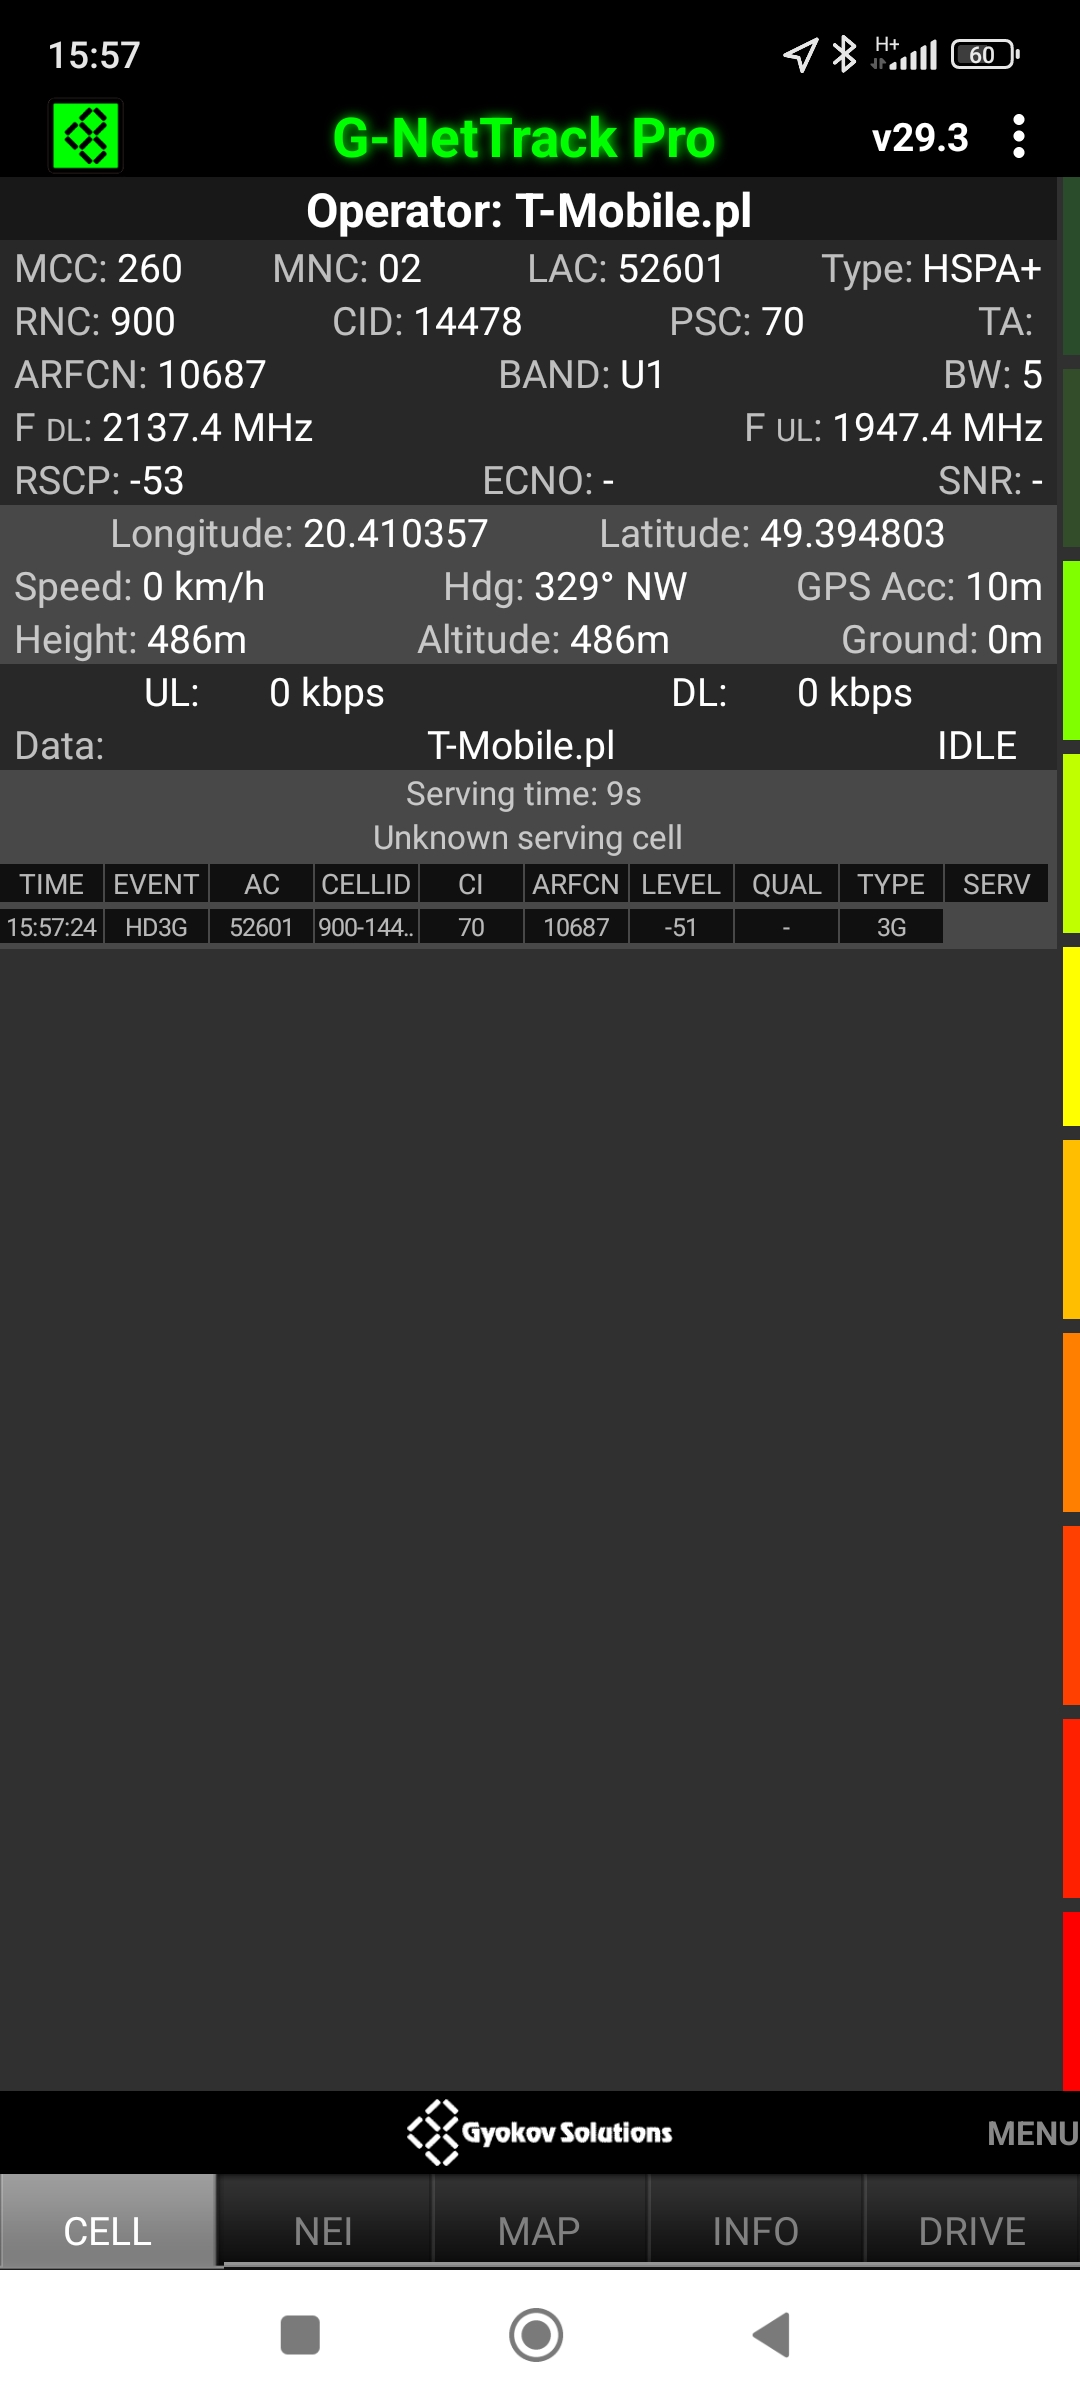Tap the green G-NetTrack app logo icon
The height and width of the screenshot is (2400, 1080).
click(86, 136)
